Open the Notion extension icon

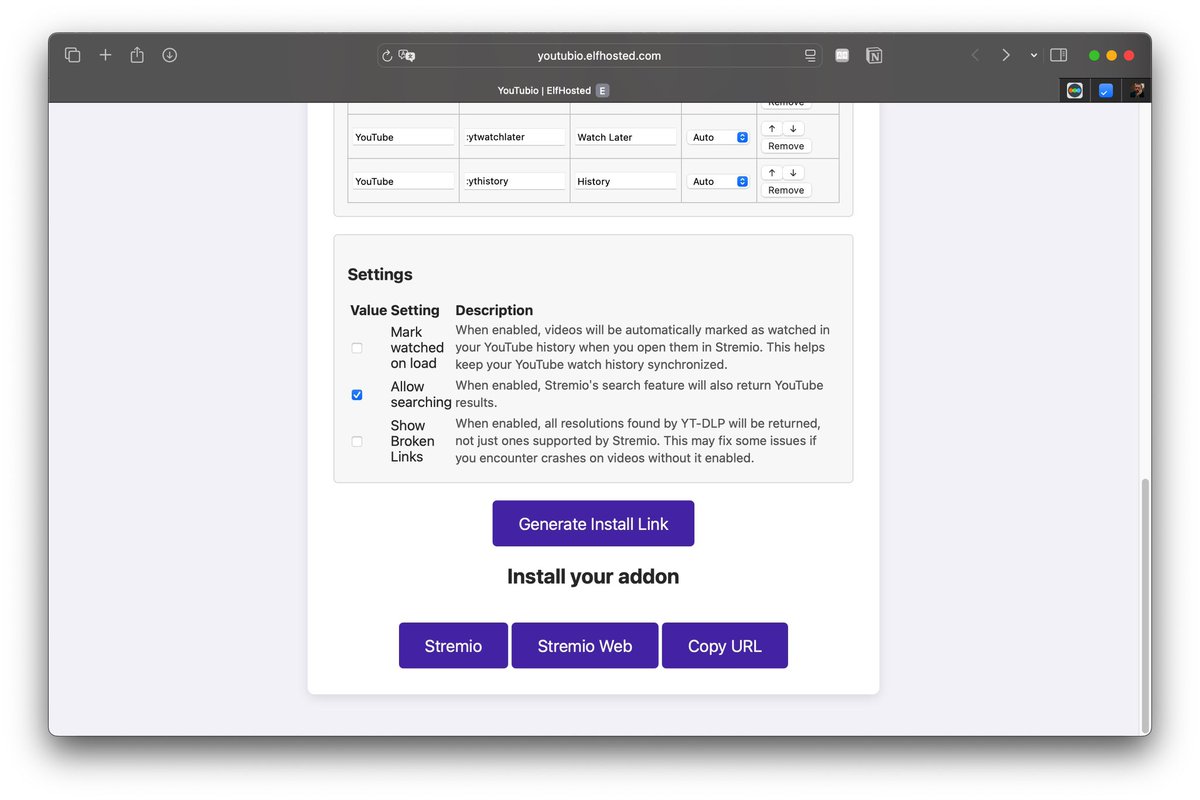(x=874, y=55)
